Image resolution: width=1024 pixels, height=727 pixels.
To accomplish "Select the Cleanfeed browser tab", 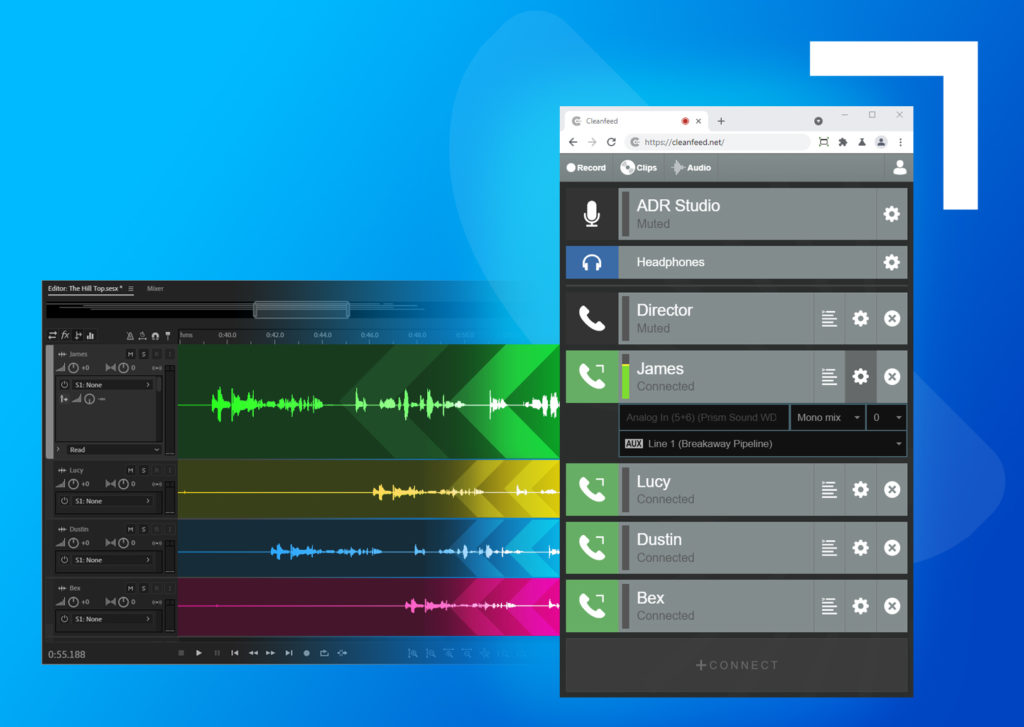I will (637, 121).
